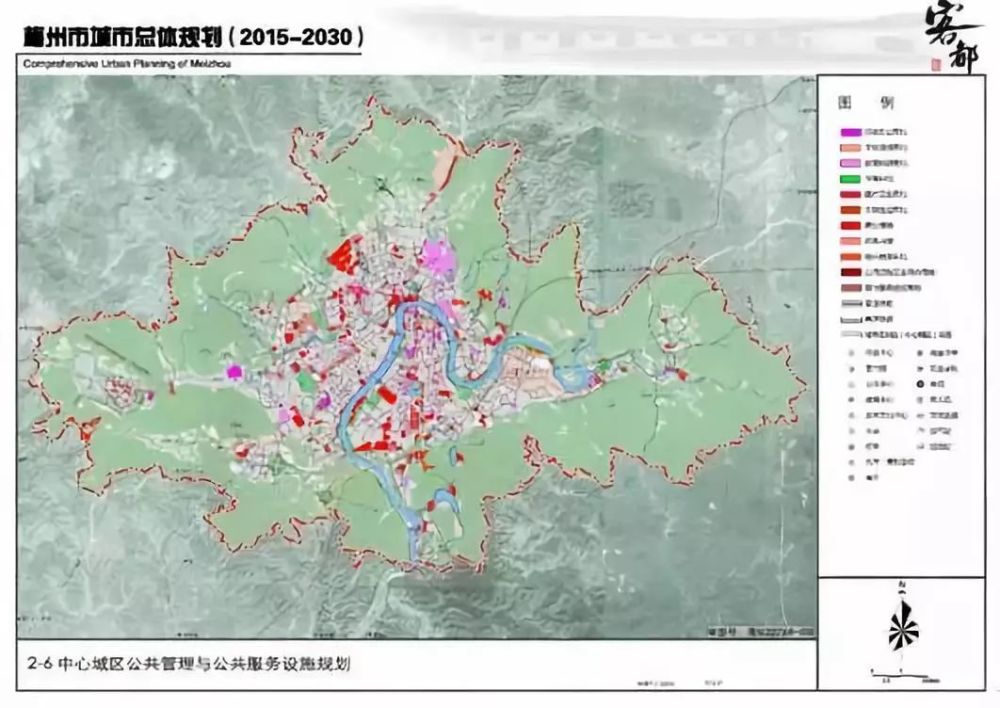This screenshot has height=708, width=1000.
Task: Click the scale bar under the compass
Action: pyautogui.click(x=904, y=675)
